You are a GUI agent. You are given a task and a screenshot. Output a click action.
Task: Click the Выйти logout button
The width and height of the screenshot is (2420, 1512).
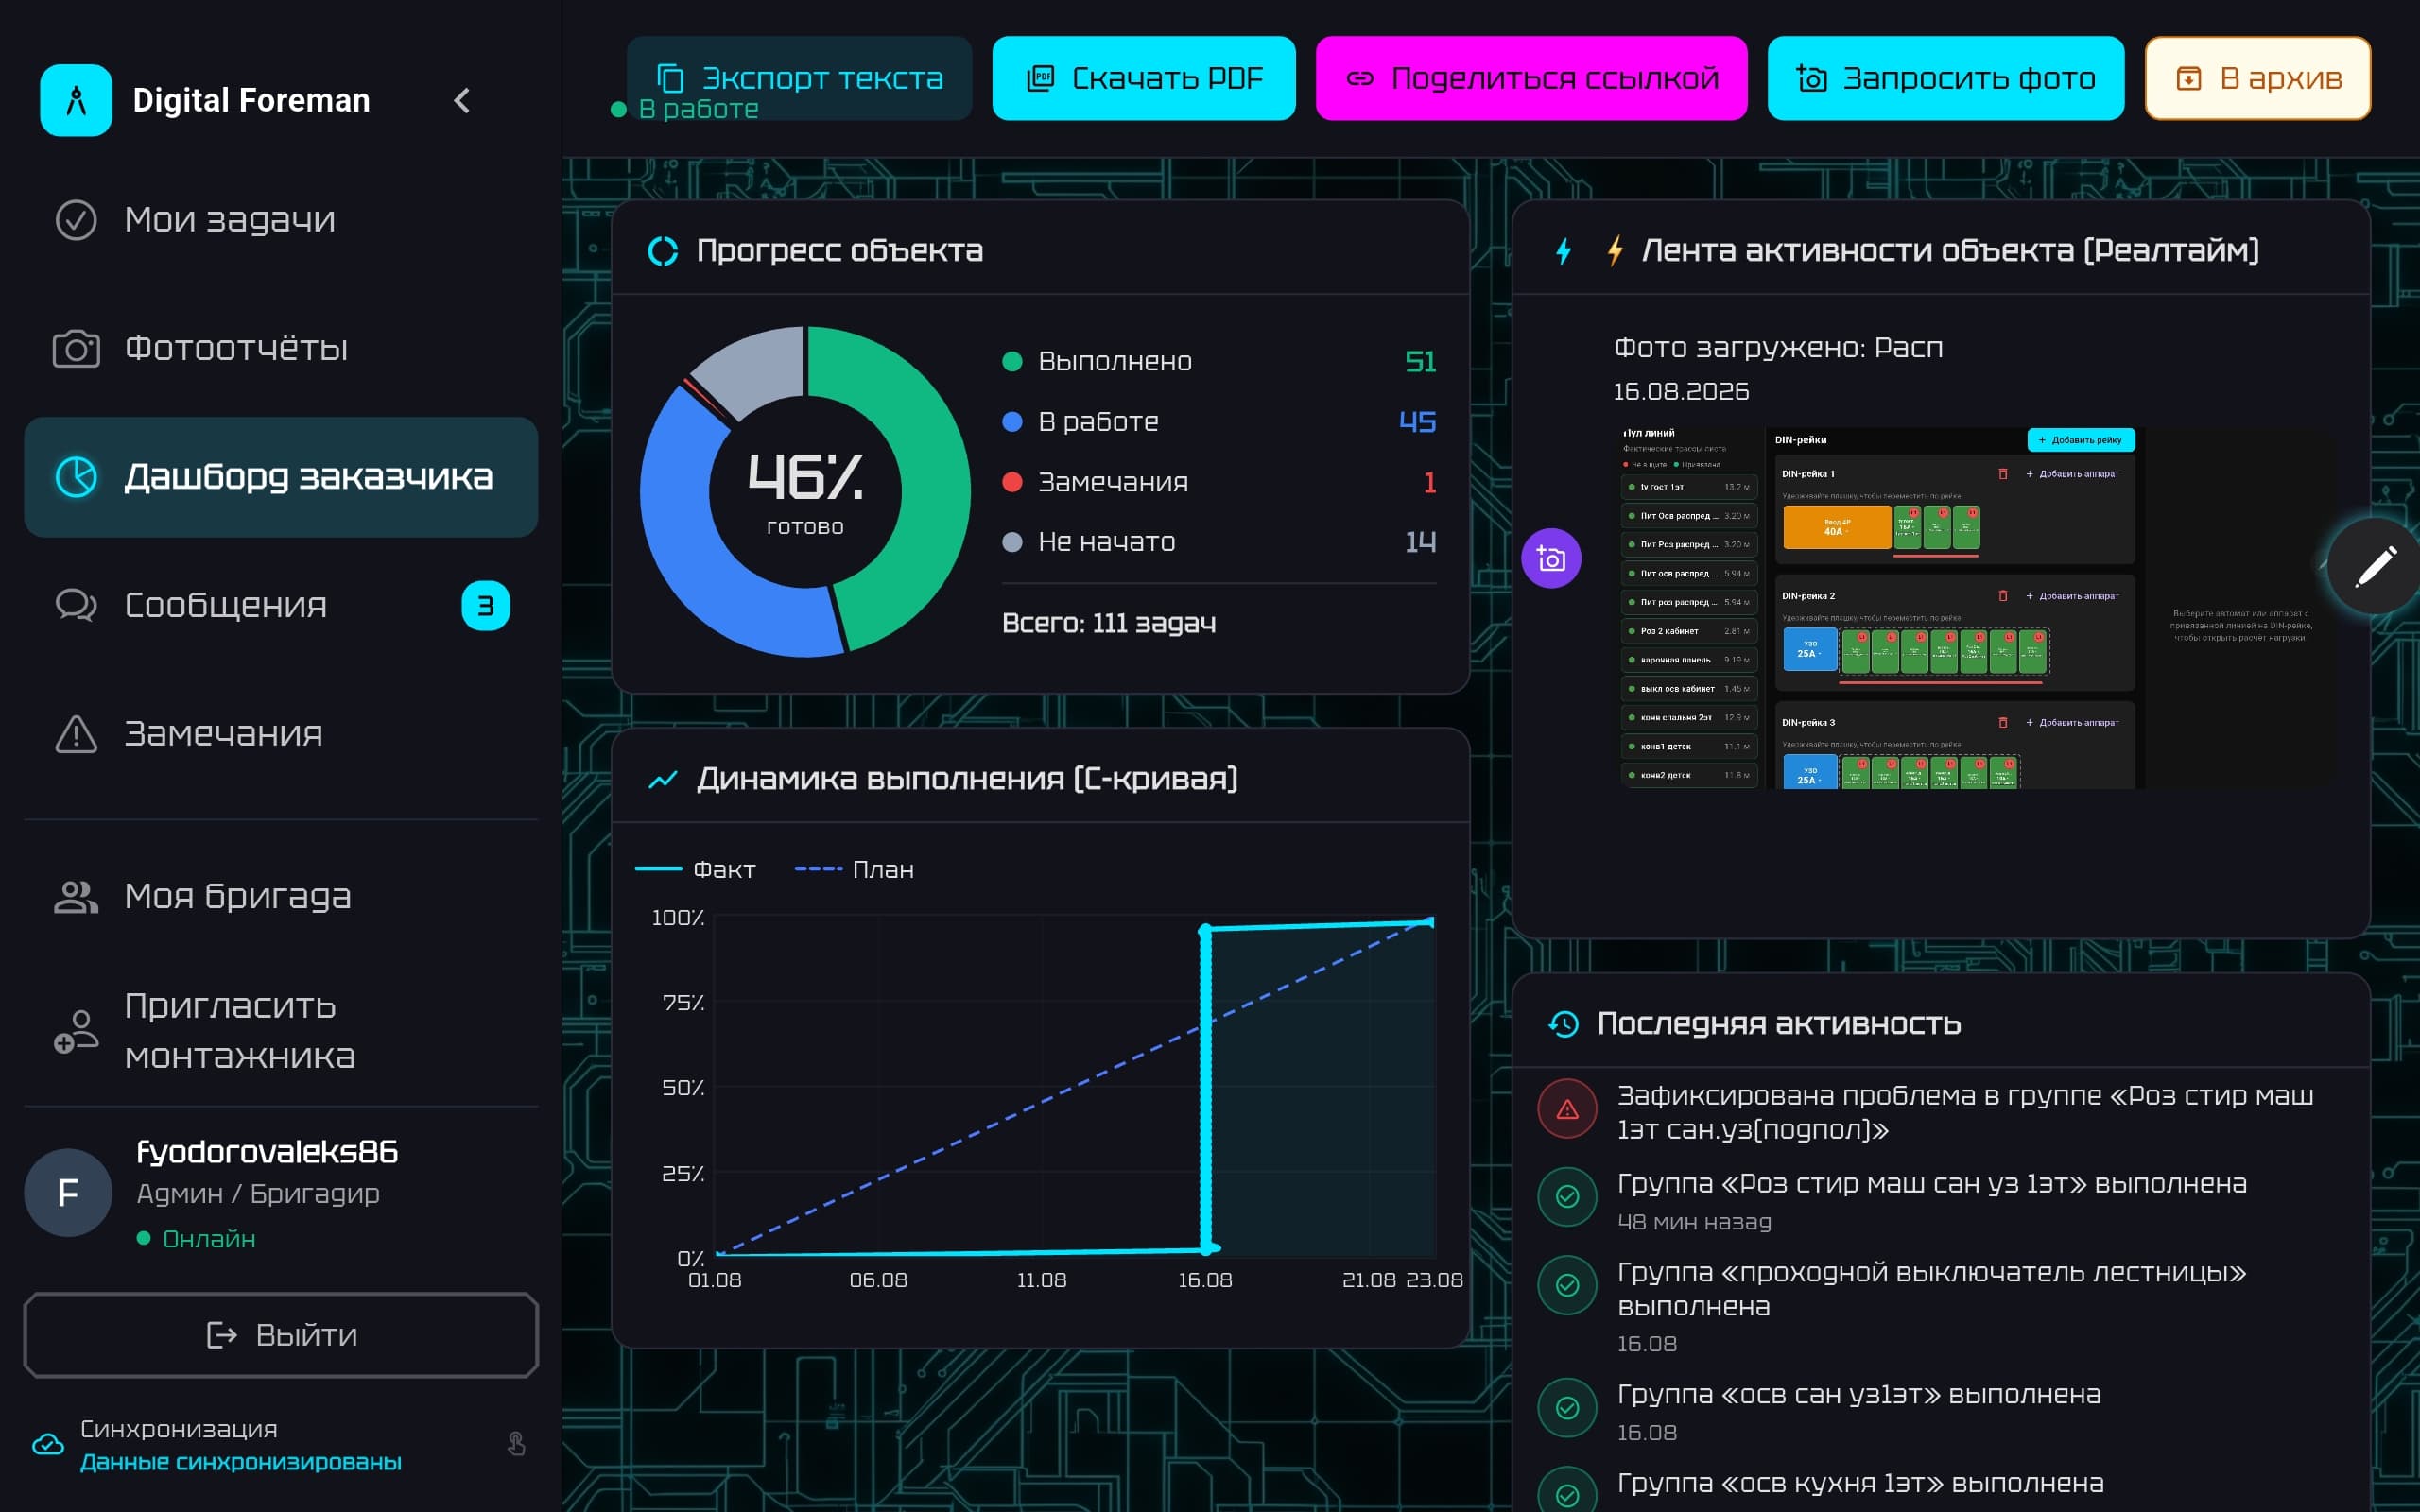click(281, 1335)
